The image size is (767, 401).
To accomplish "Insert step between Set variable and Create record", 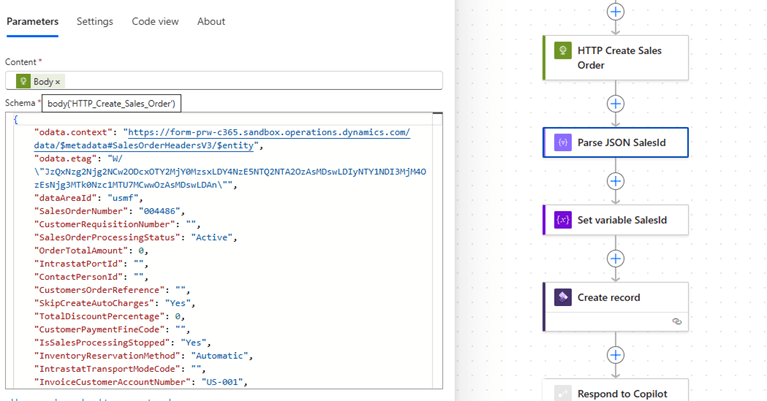I will (x=616, y=258).
